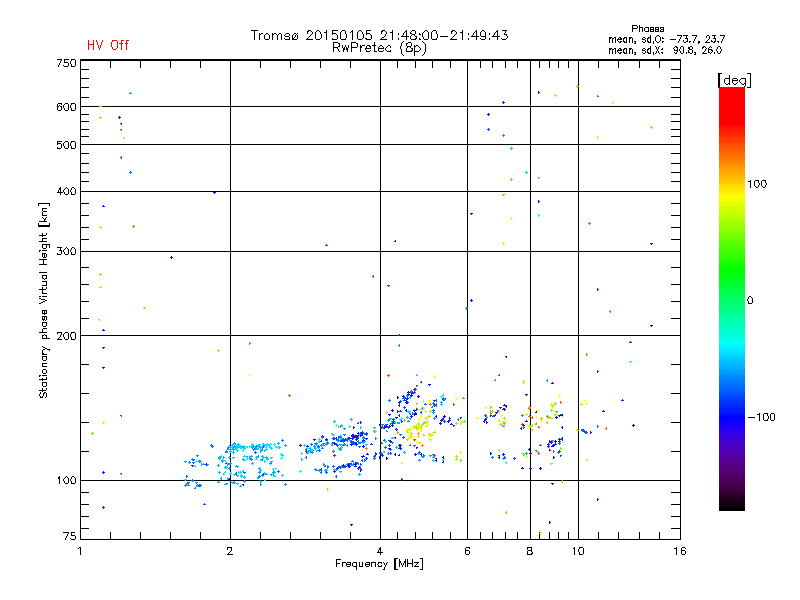Click the '10' frequency axis tick label
This screenshot has height=600, width=800.
pos(578,551)
